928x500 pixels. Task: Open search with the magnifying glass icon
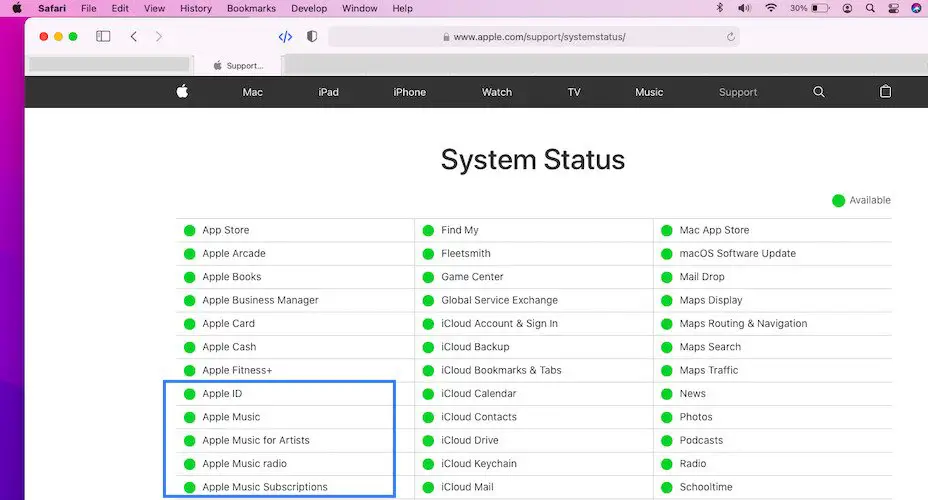tap(819, 92)
